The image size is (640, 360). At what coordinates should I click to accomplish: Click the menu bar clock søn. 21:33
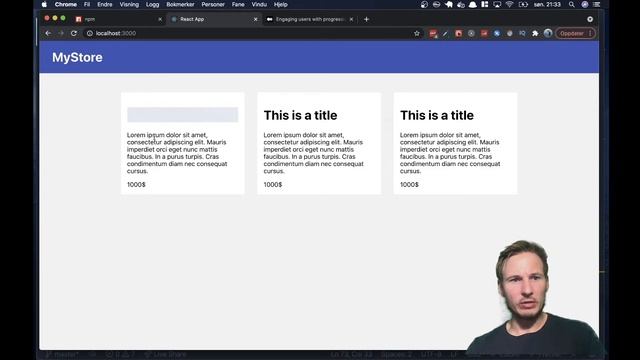547,4
